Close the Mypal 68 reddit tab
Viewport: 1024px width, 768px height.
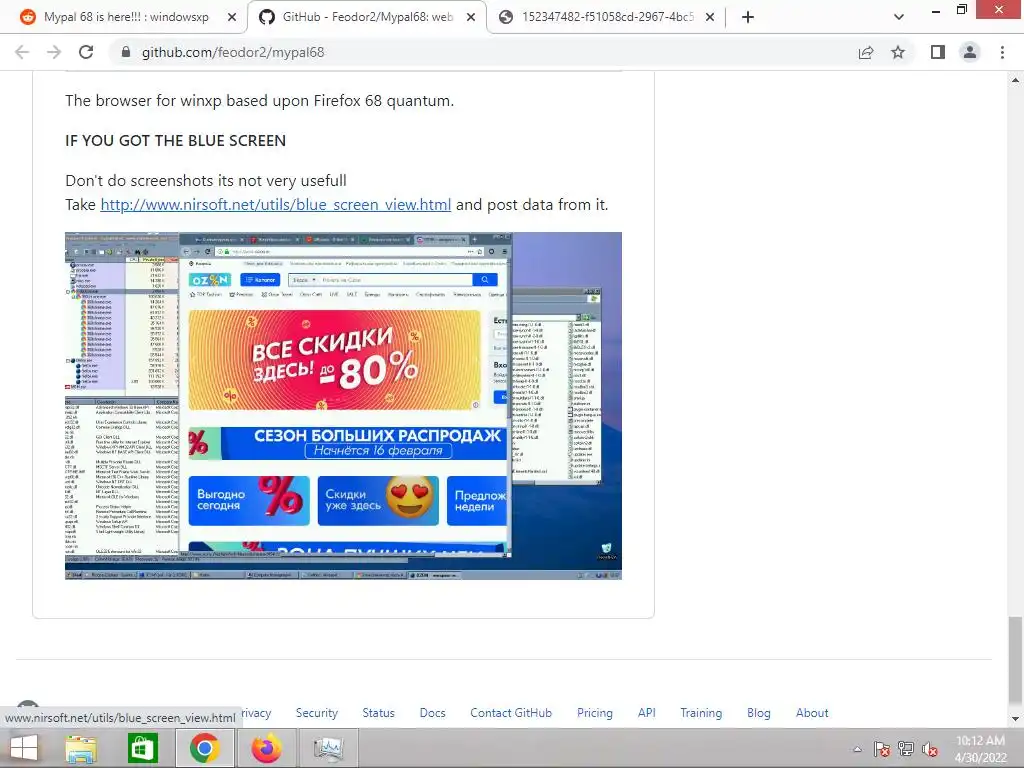[x=231, y=18]
